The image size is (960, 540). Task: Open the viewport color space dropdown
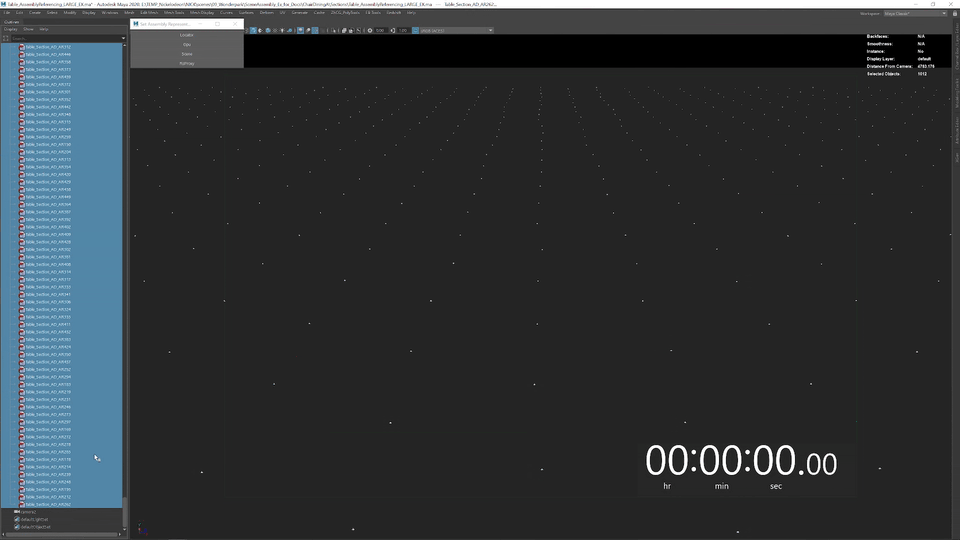(455, 30)
